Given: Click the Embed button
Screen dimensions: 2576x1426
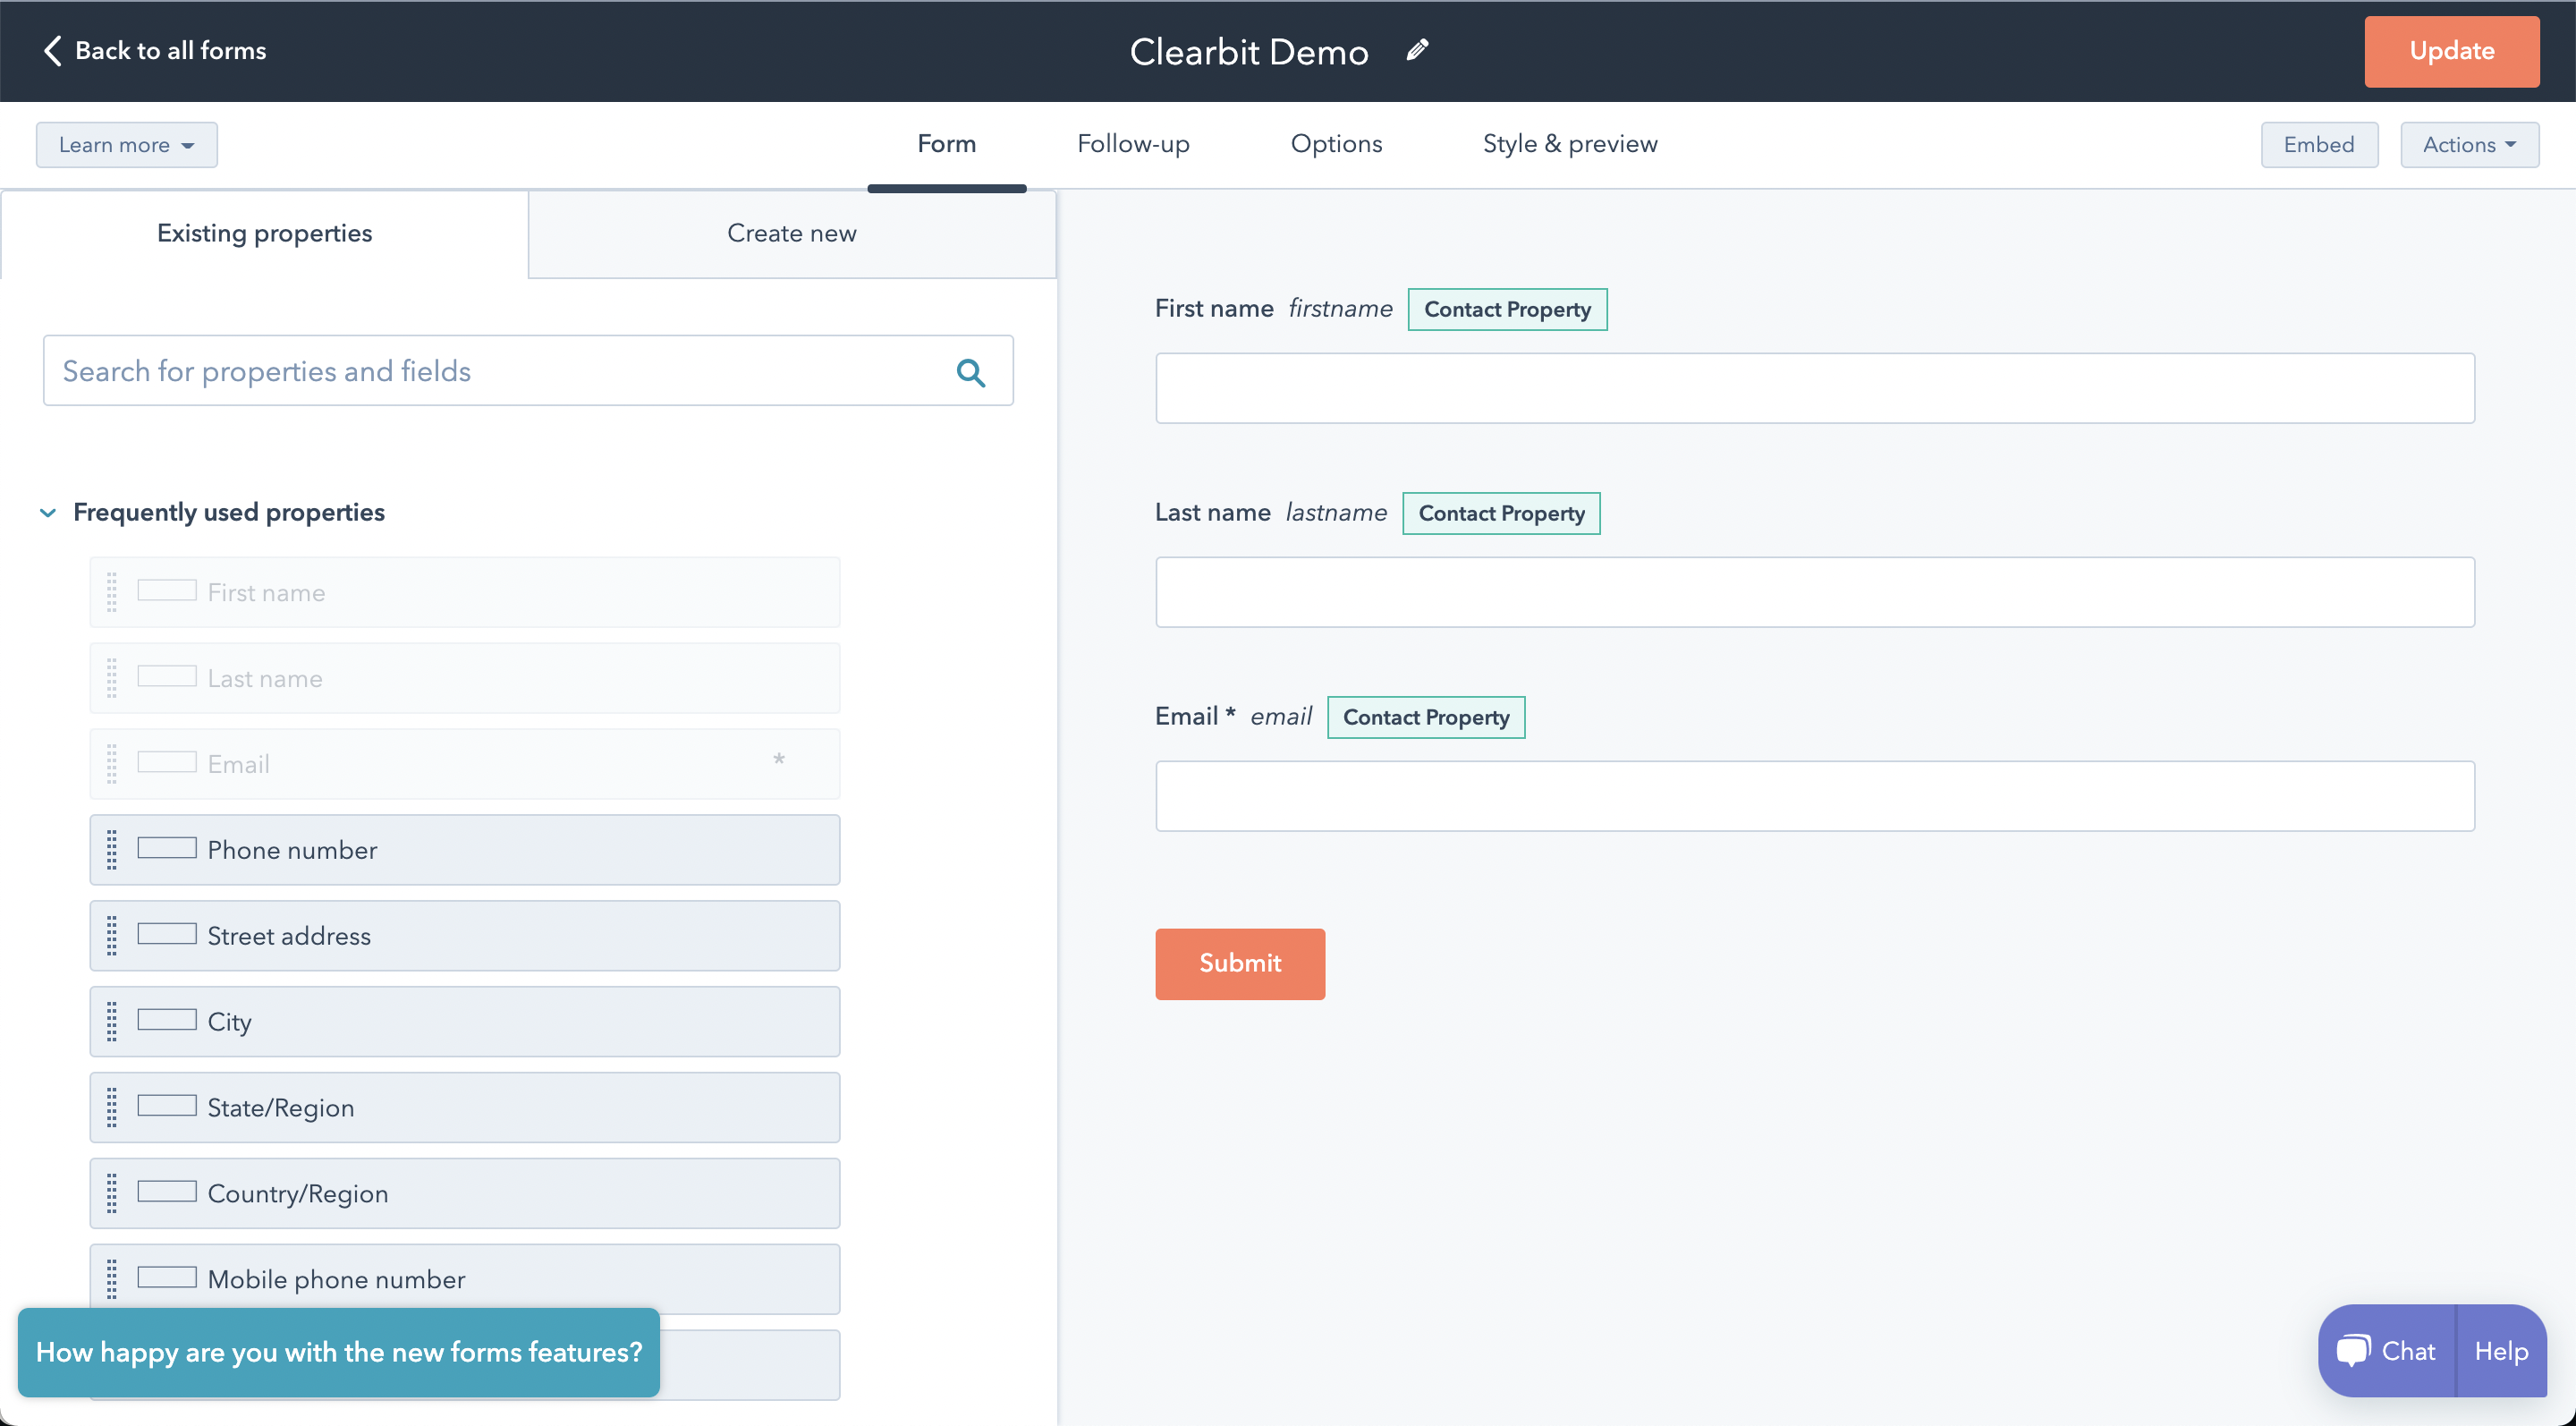Looking at the screenshot, I should [x=2319, y=145].
